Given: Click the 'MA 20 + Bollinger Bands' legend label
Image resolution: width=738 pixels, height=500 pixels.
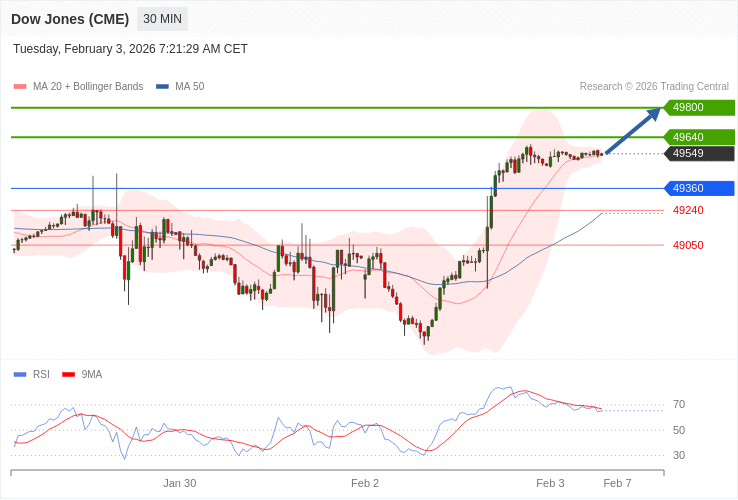Looking at the screenshot, I should (x=88, y=87).
